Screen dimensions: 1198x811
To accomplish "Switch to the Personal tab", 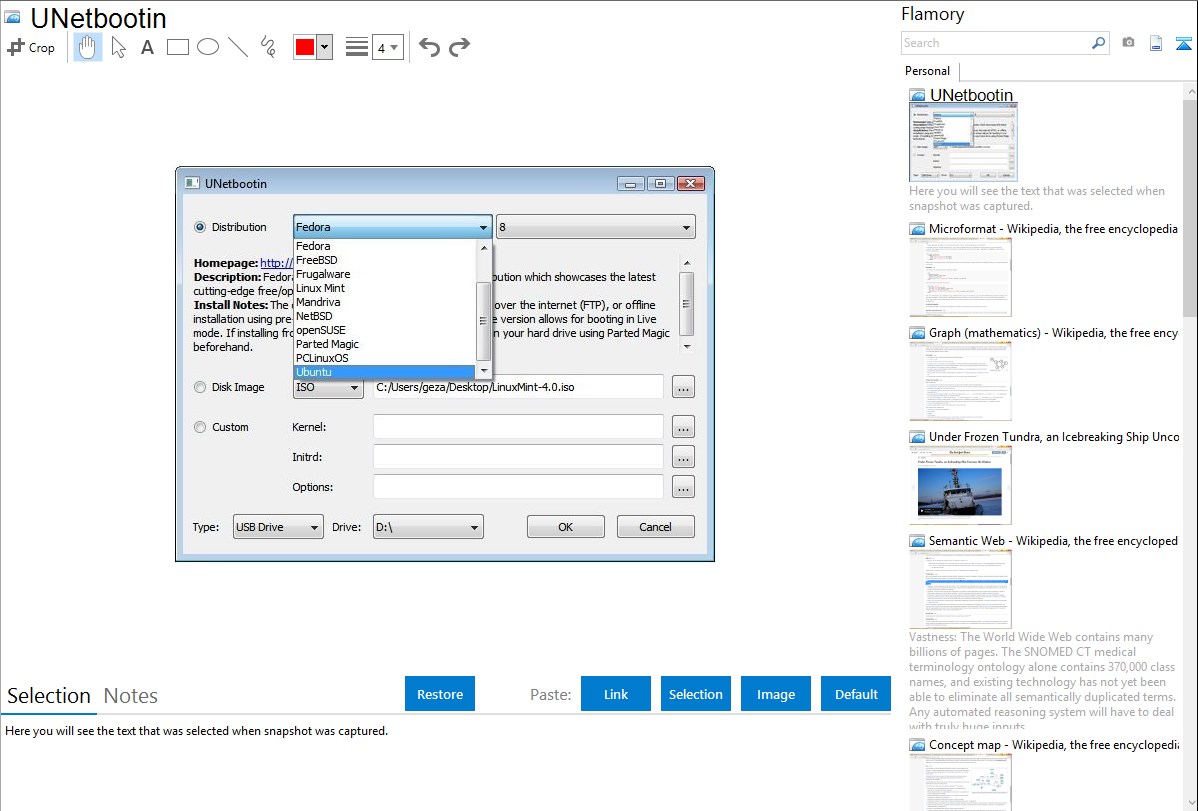I will 928,71.
